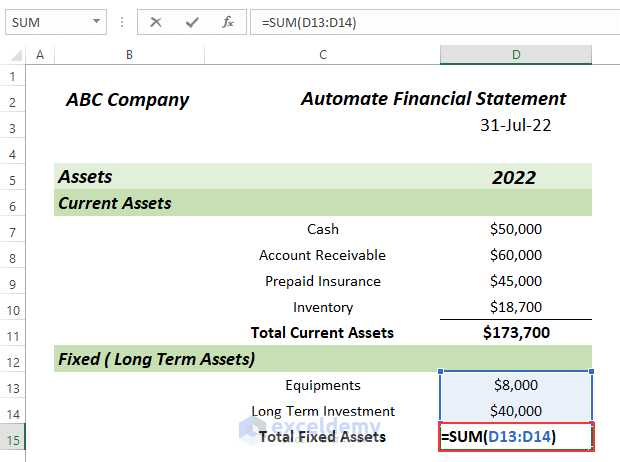Click the ABC Company title cell
Screen dimensions: 620x462
[128, 99]
